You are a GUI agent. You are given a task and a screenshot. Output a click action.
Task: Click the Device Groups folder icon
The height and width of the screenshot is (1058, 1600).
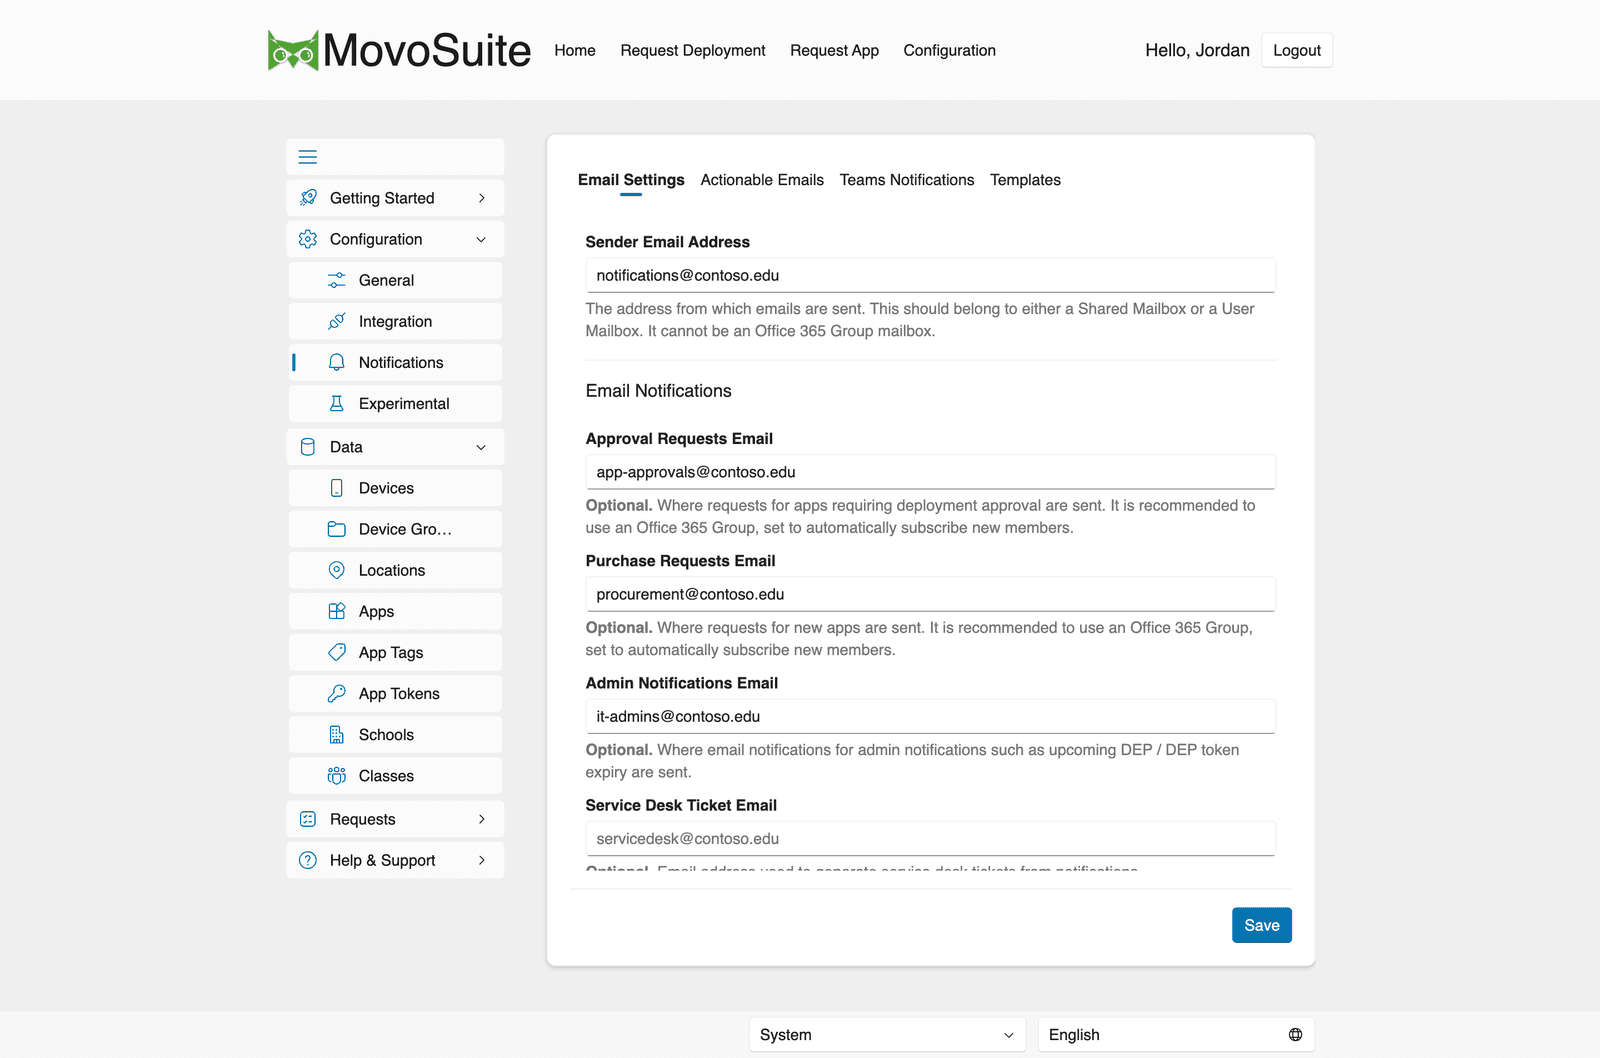(337, 529)
